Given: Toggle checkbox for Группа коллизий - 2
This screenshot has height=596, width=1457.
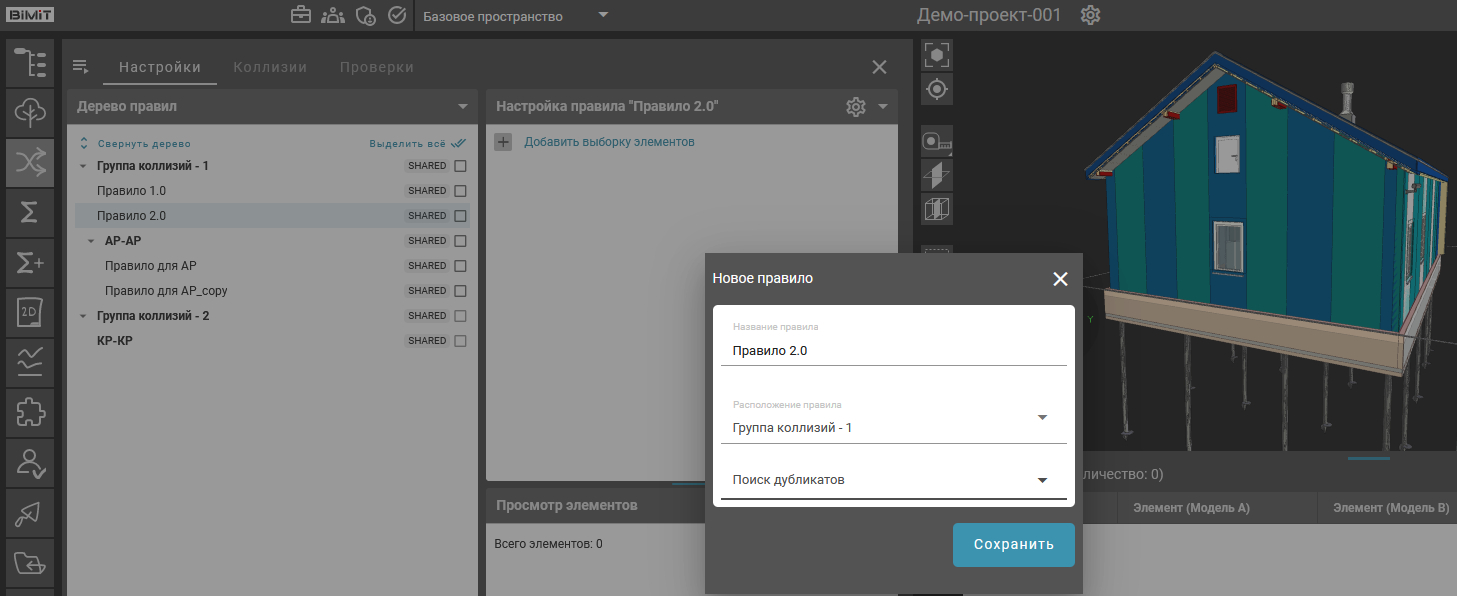Looking at the screenshot, I should pos(461,316).
